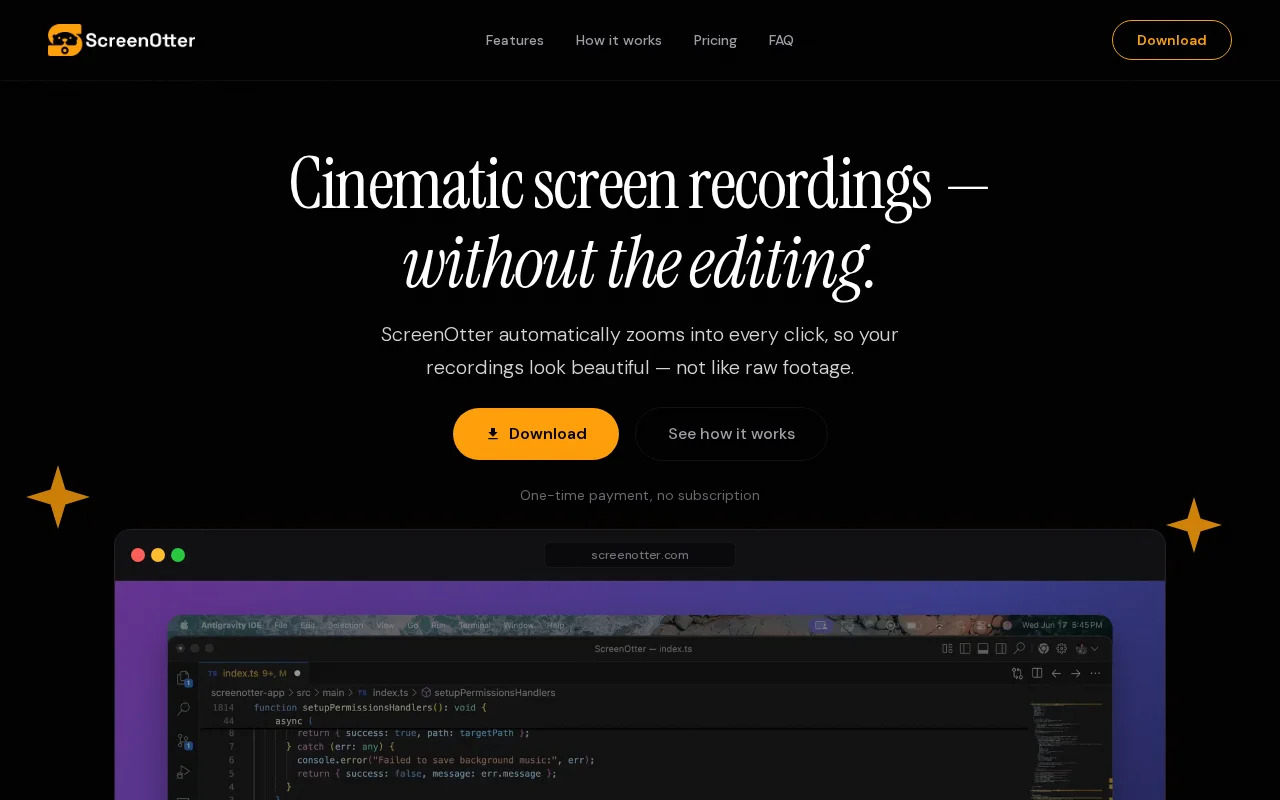Screen dimensions: 1280x800
Task: Click the screenotter.com address bar in mockup
Action: [x=640, y=555]
